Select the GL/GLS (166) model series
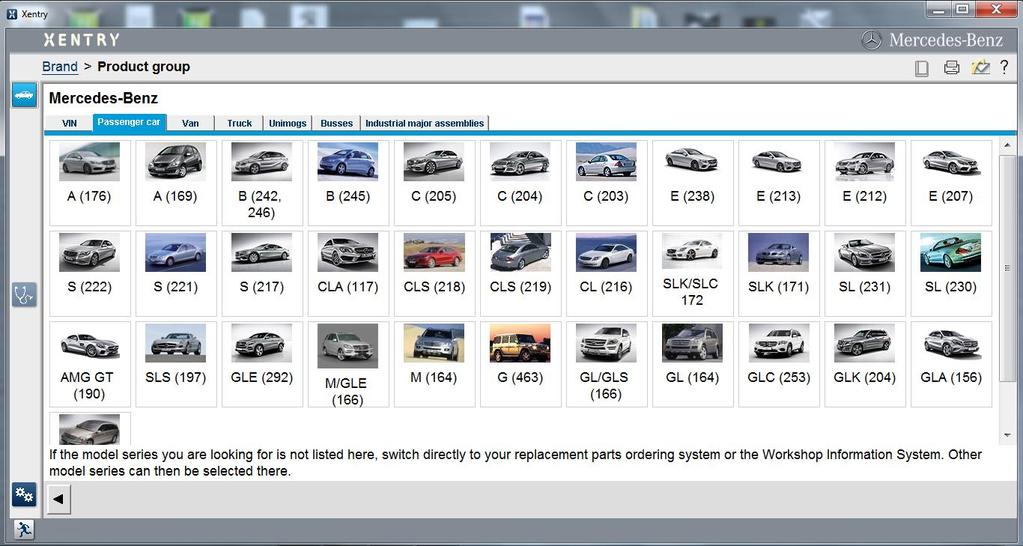The width and height of the screenshot is (1023, 546). (x=606, y=364)
